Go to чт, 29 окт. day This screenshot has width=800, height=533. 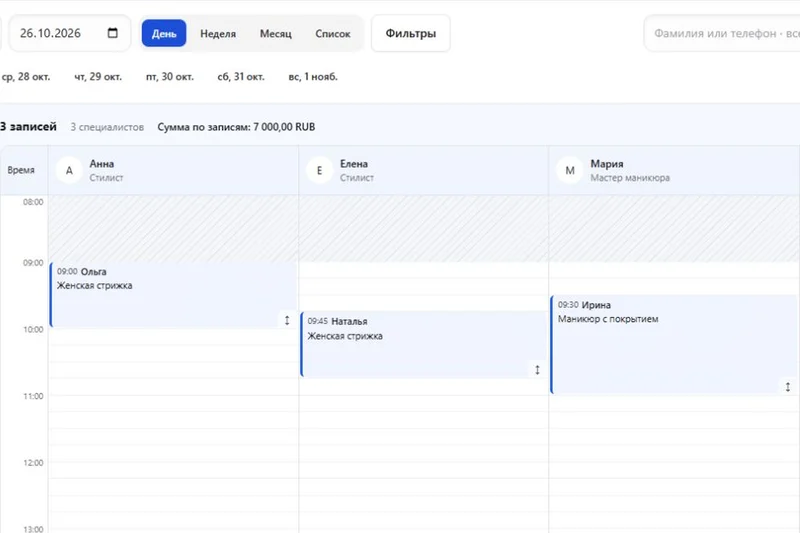(98, 77)
